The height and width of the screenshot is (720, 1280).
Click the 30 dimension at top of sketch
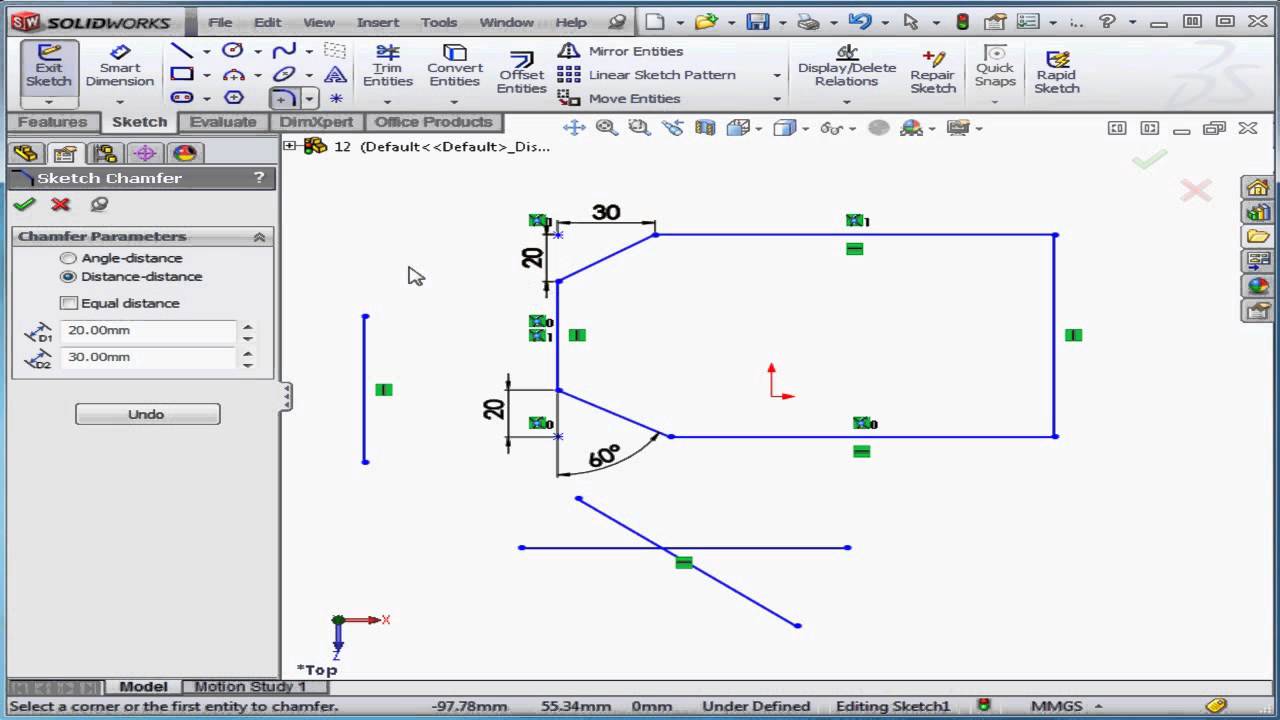tap(606, 212)
